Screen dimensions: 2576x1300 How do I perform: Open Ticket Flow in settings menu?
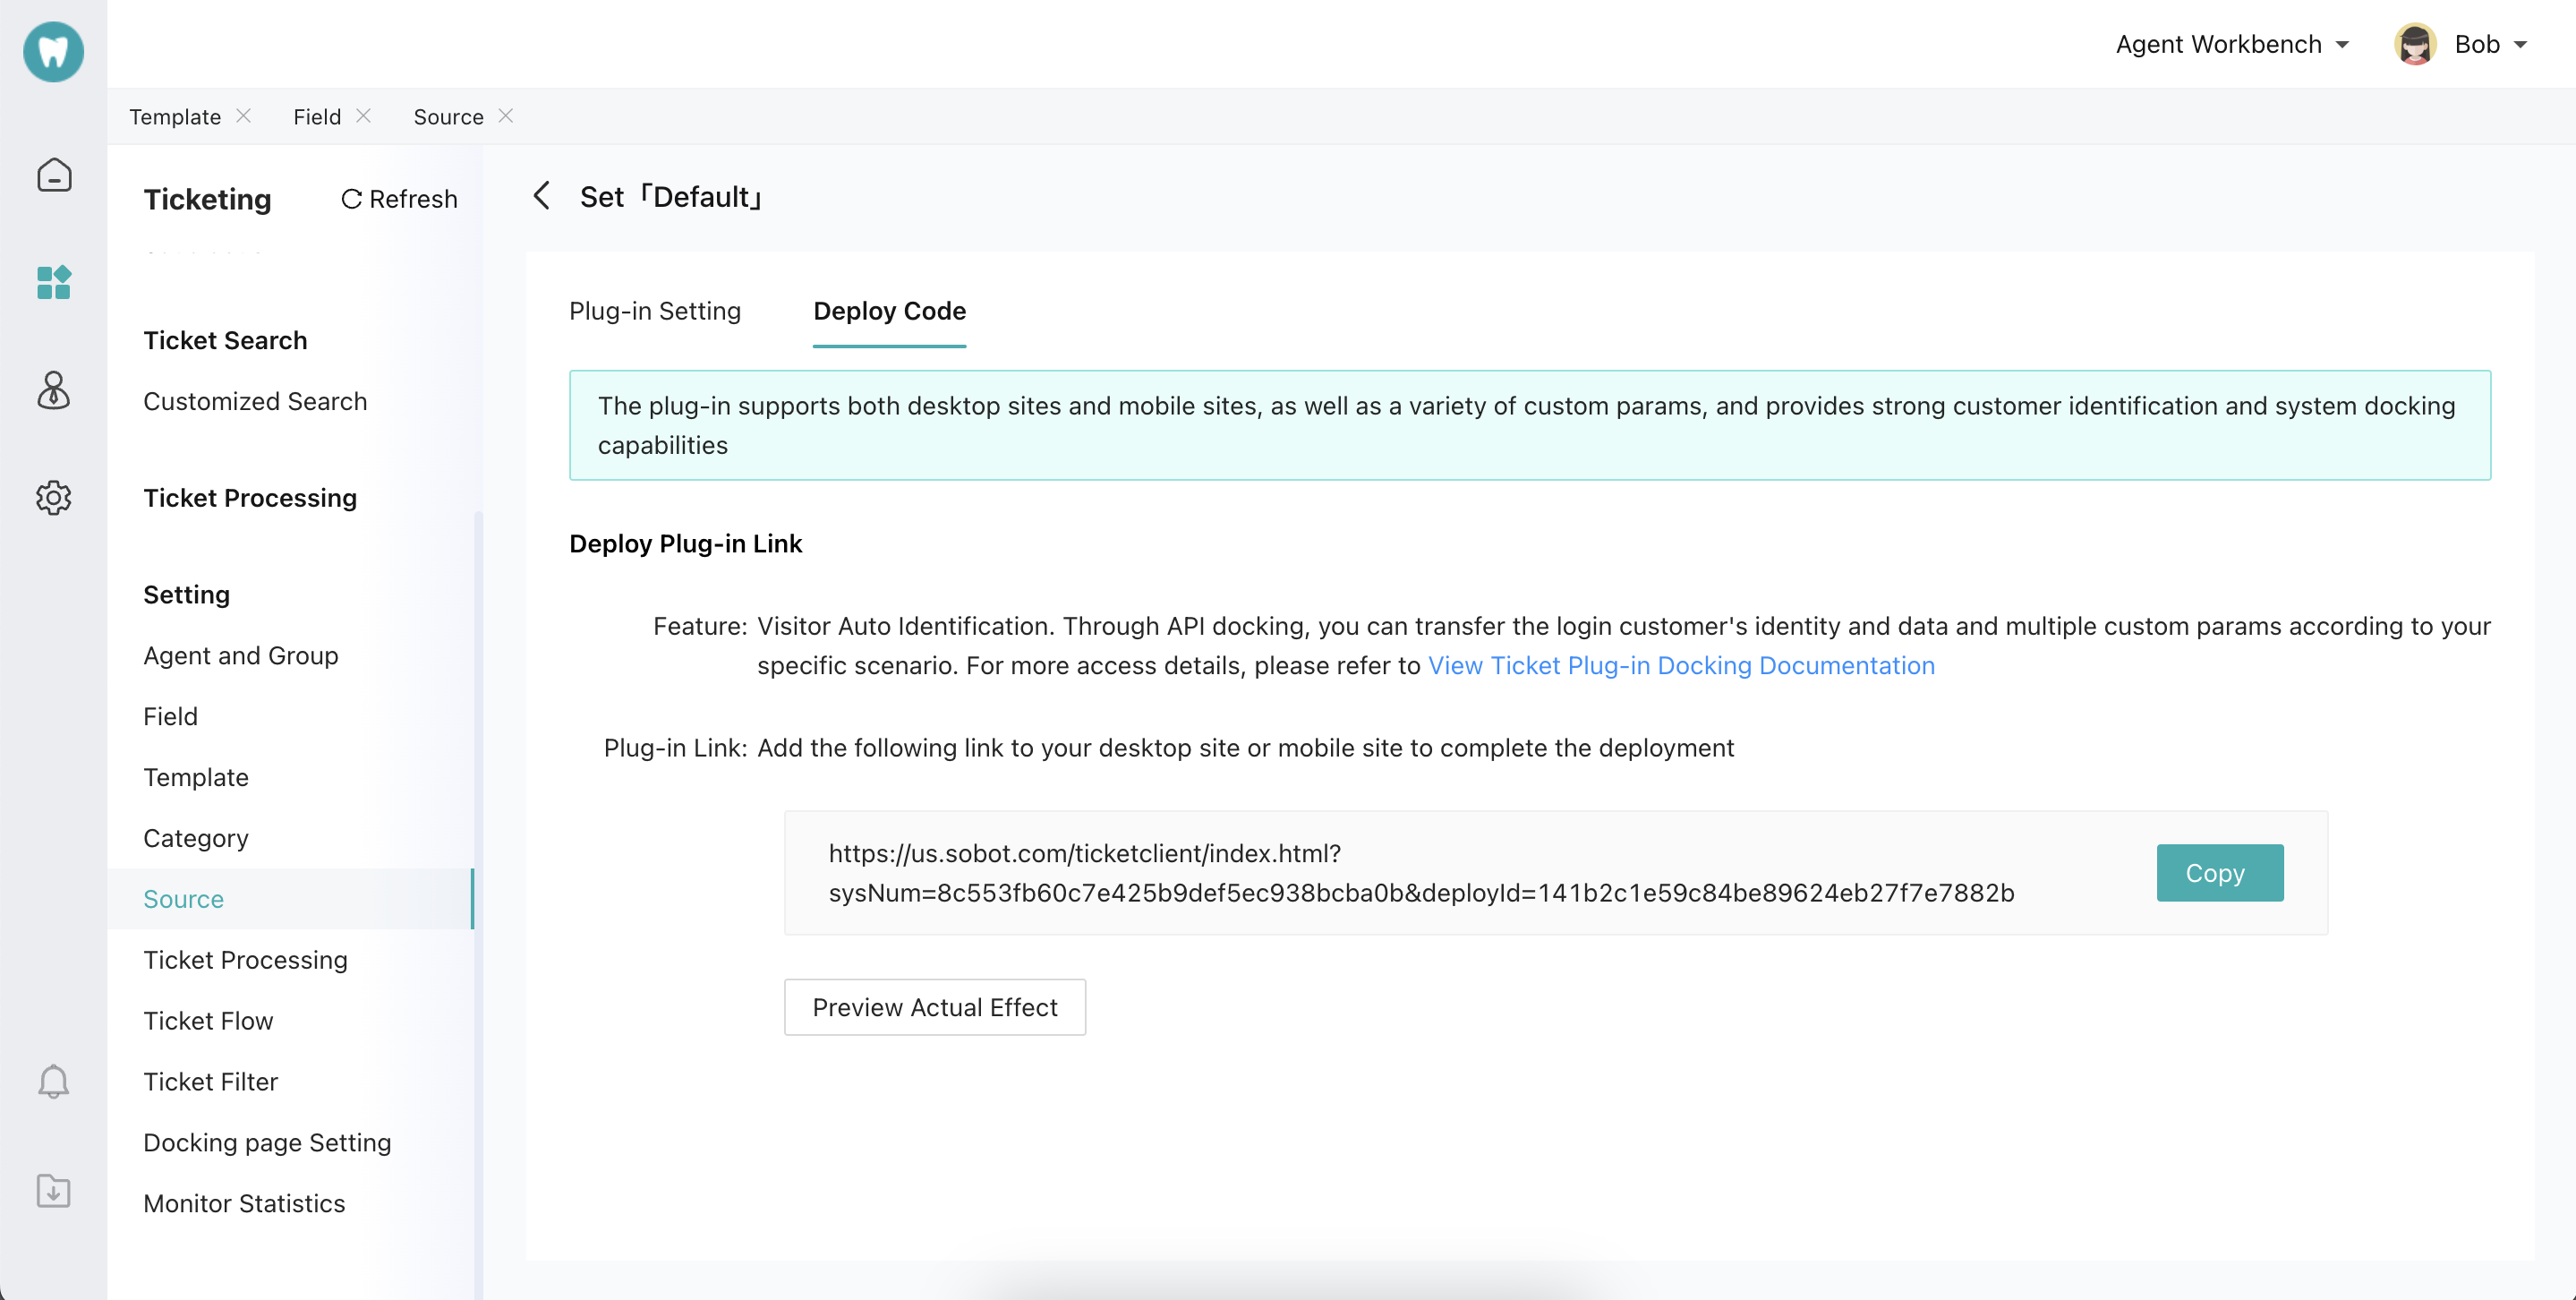[x=208, y=1020]
